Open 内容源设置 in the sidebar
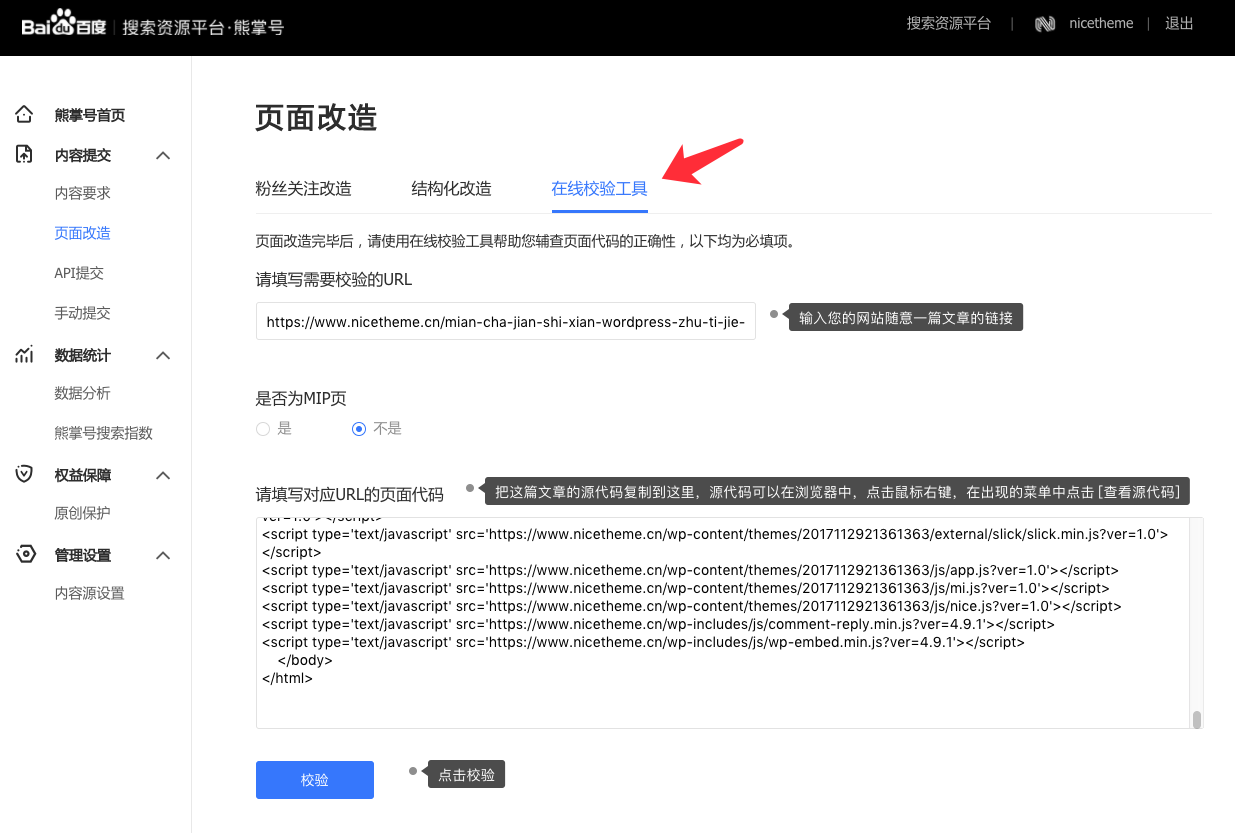1235x833 pixels. (x=90, y=593)
